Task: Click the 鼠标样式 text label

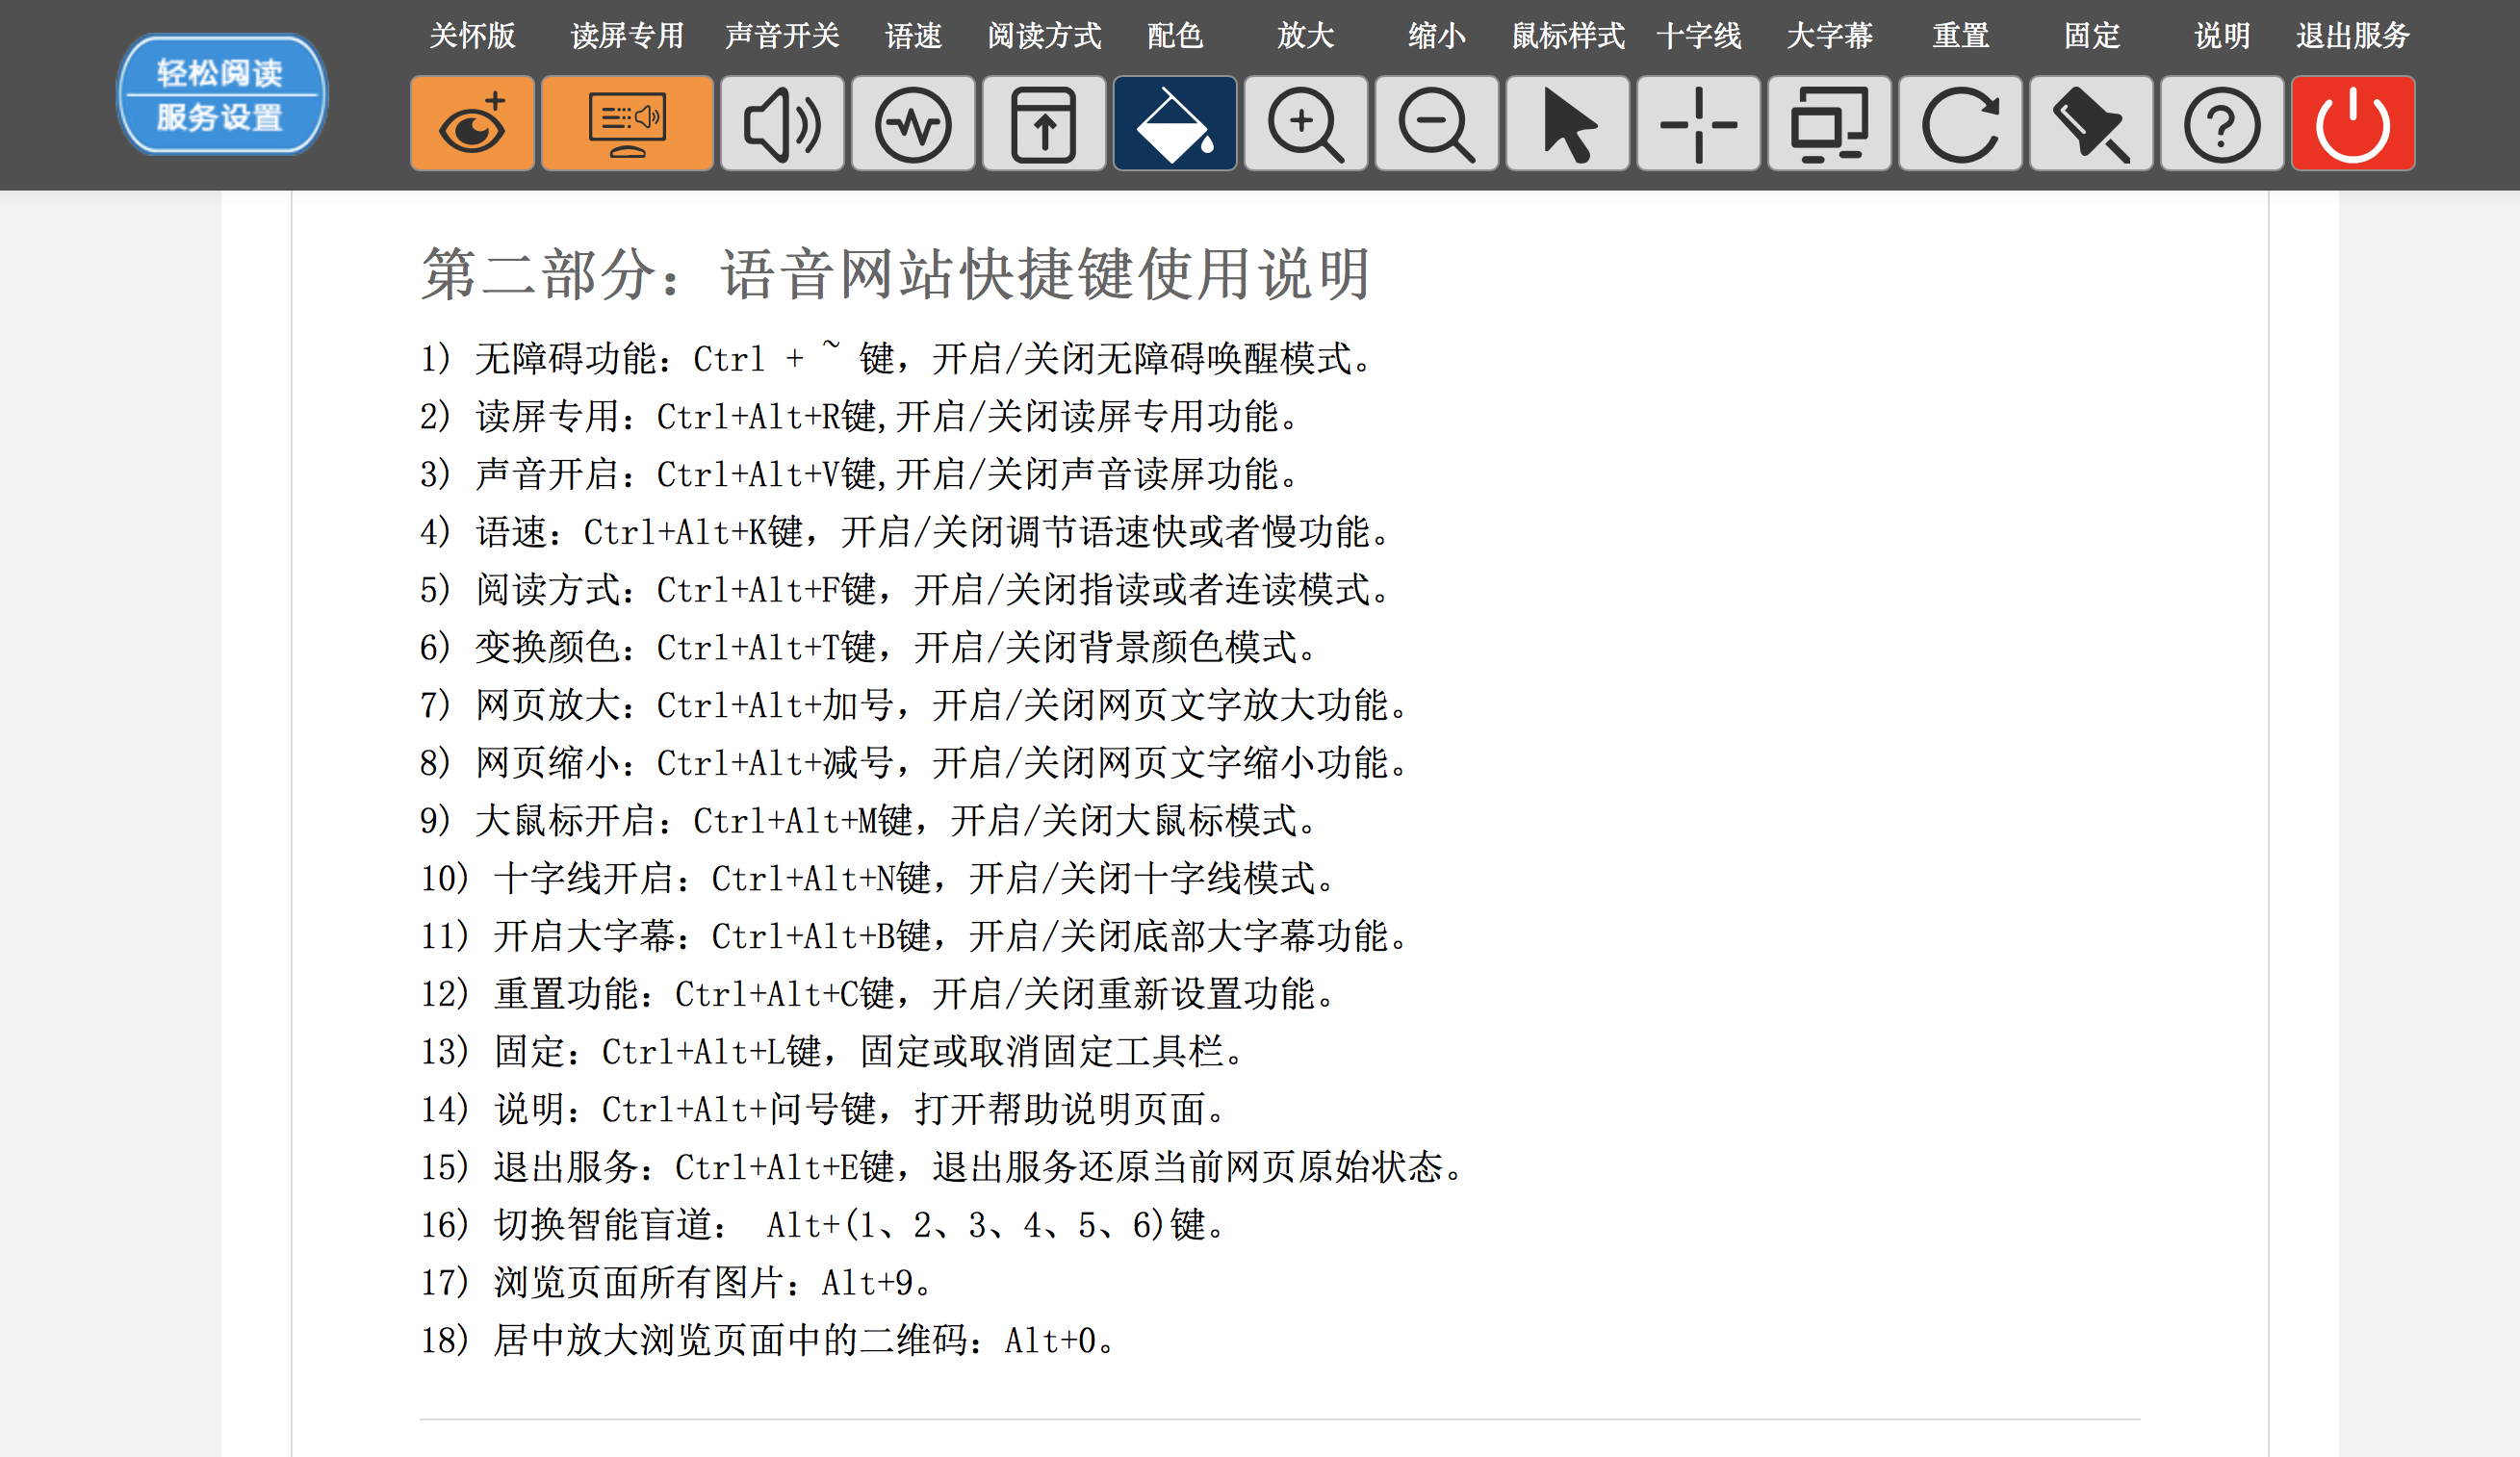Action: tap(1568, 36)
